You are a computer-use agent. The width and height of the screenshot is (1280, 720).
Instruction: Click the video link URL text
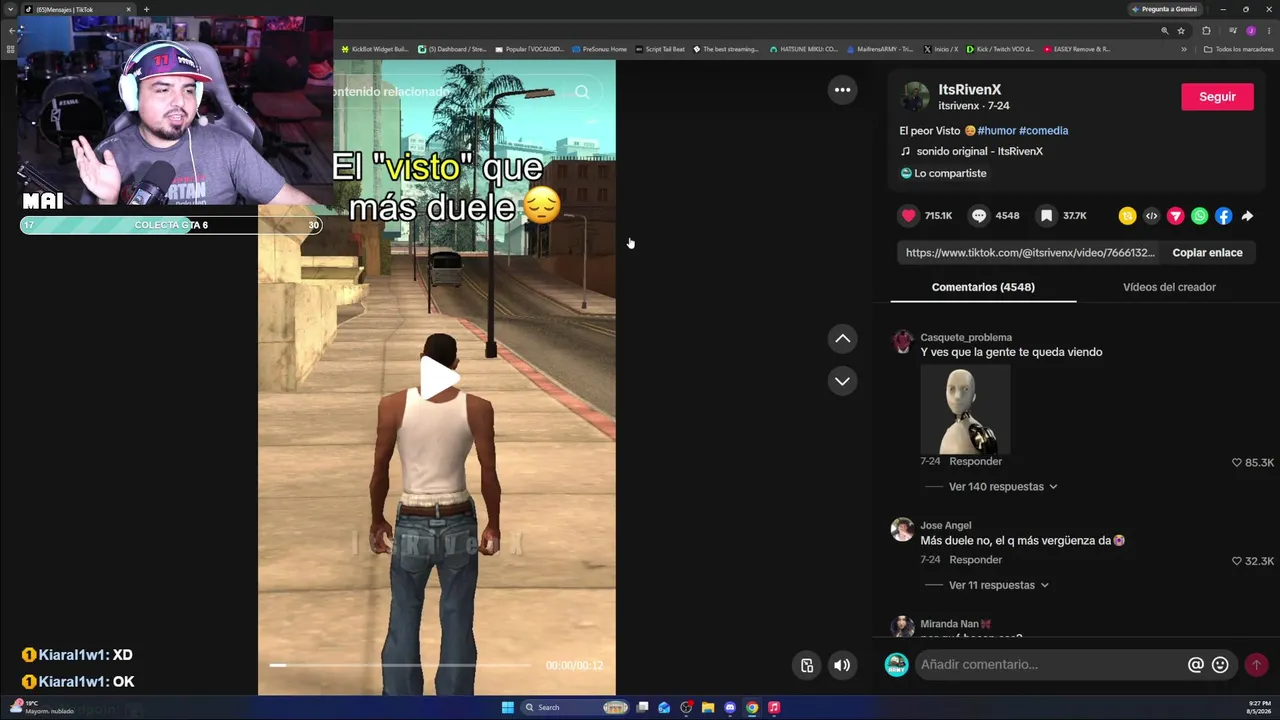pos(1030,253)
